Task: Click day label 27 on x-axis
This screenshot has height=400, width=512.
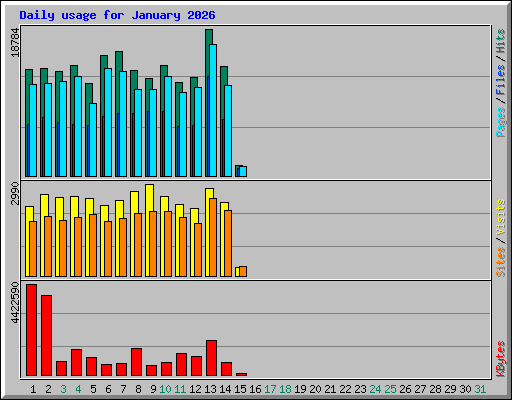Action: point(420,389)
